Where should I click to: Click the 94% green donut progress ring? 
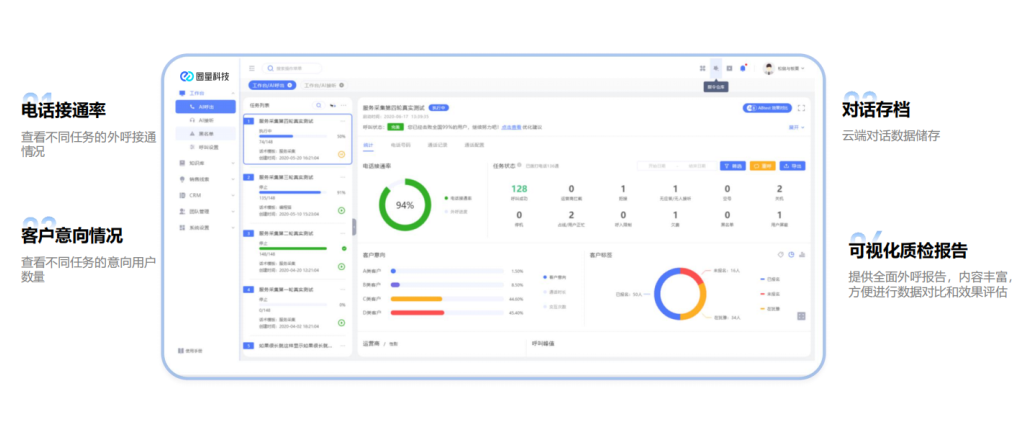pyautogui.click(x=404, y=205)
